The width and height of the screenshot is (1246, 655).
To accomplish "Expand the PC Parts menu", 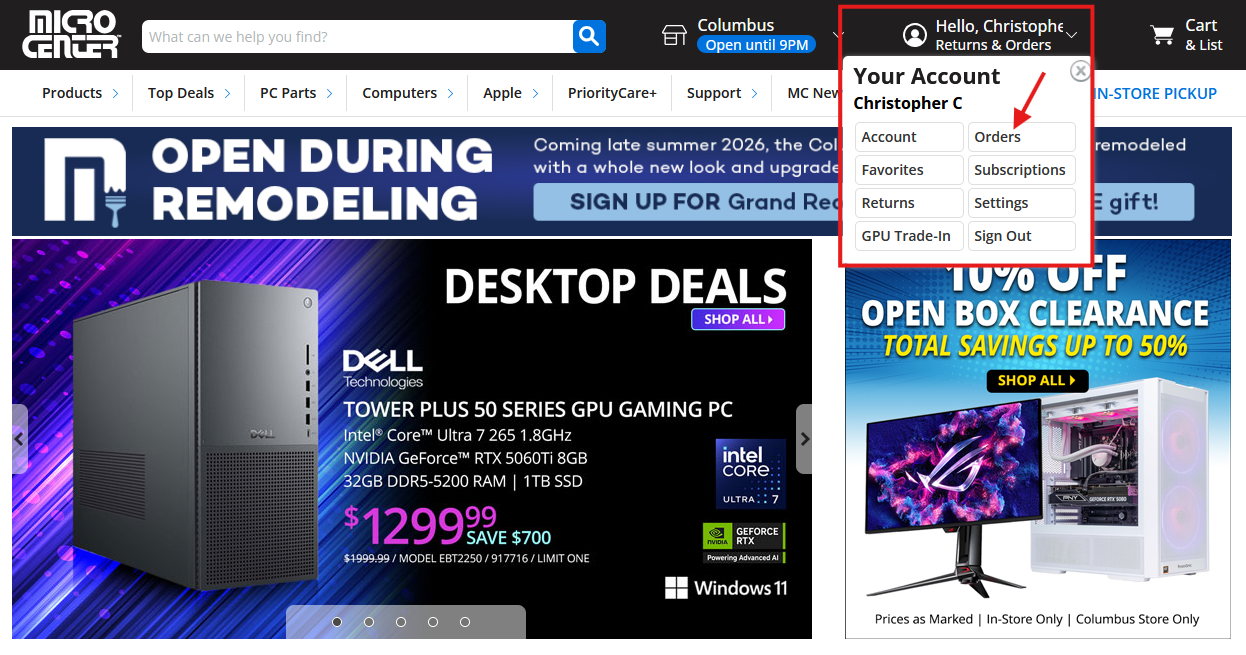I will [x=295, y=93].
